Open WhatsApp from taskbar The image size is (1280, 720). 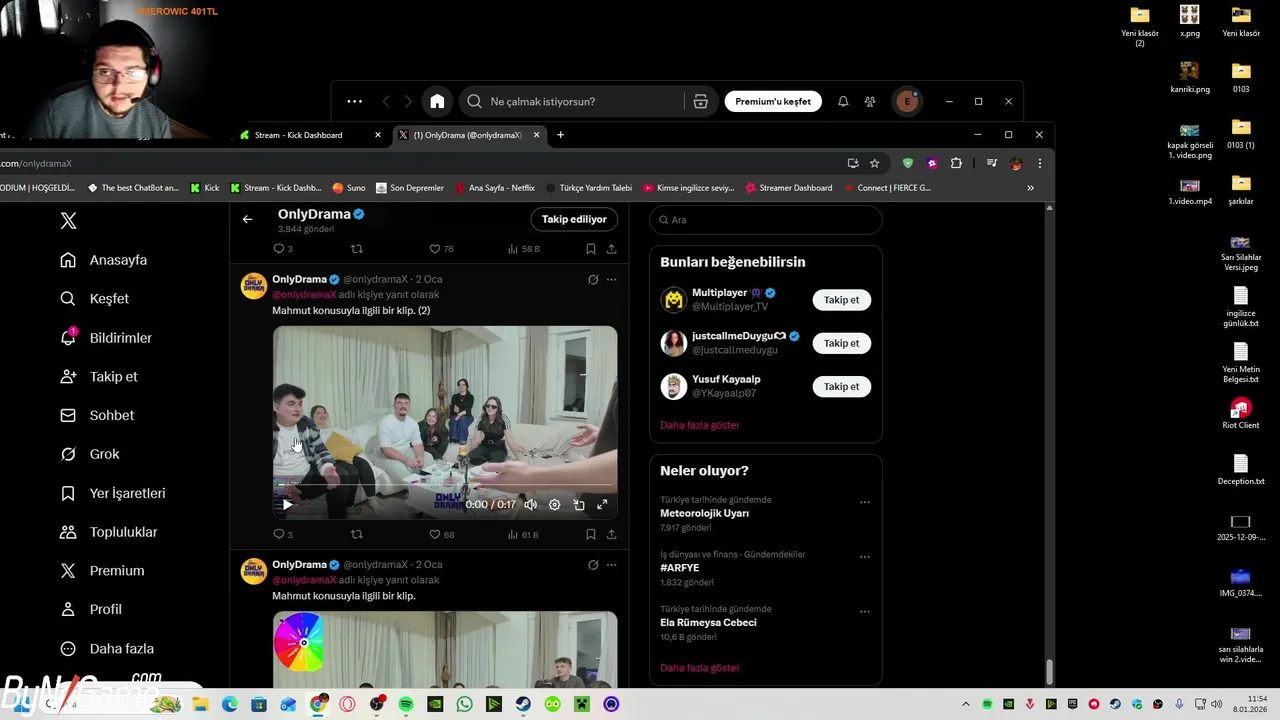[x=464, y=704]
